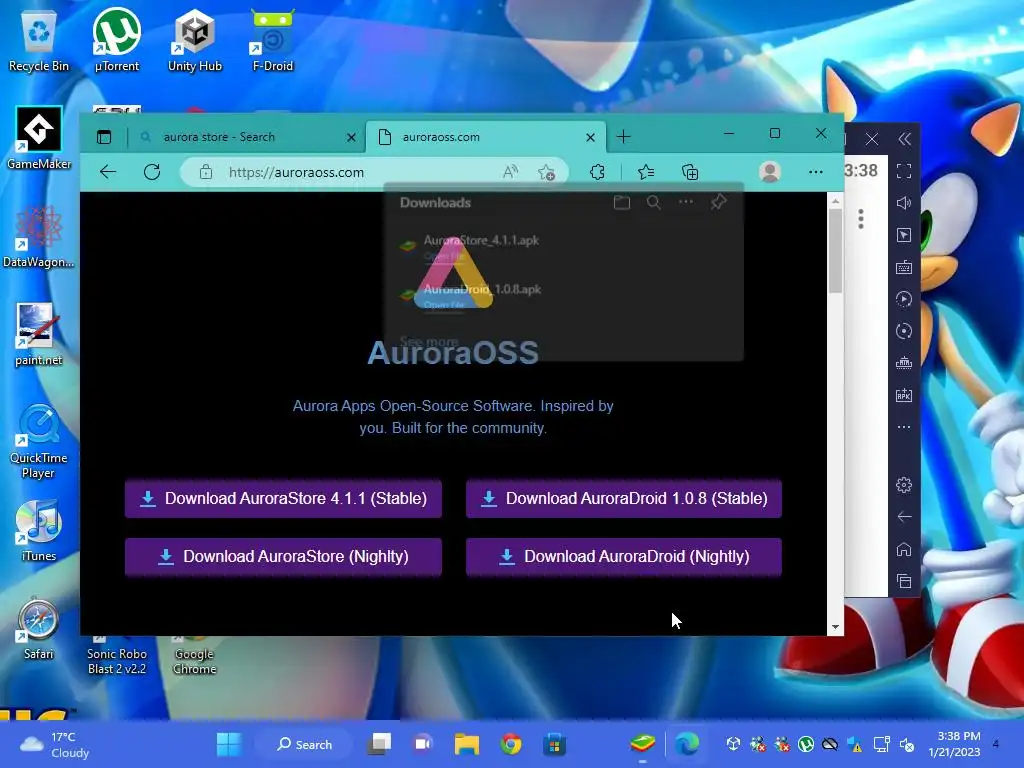The height and width of the screenshot is (768, 1024).
Task: Open BlueStacks keyboard controls icon
Action: pyautogui.click(x=904, y=267)
